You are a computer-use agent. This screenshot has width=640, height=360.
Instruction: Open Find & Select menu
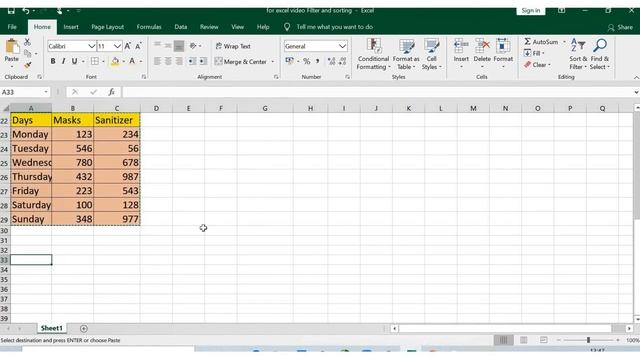tap(600, 54)
